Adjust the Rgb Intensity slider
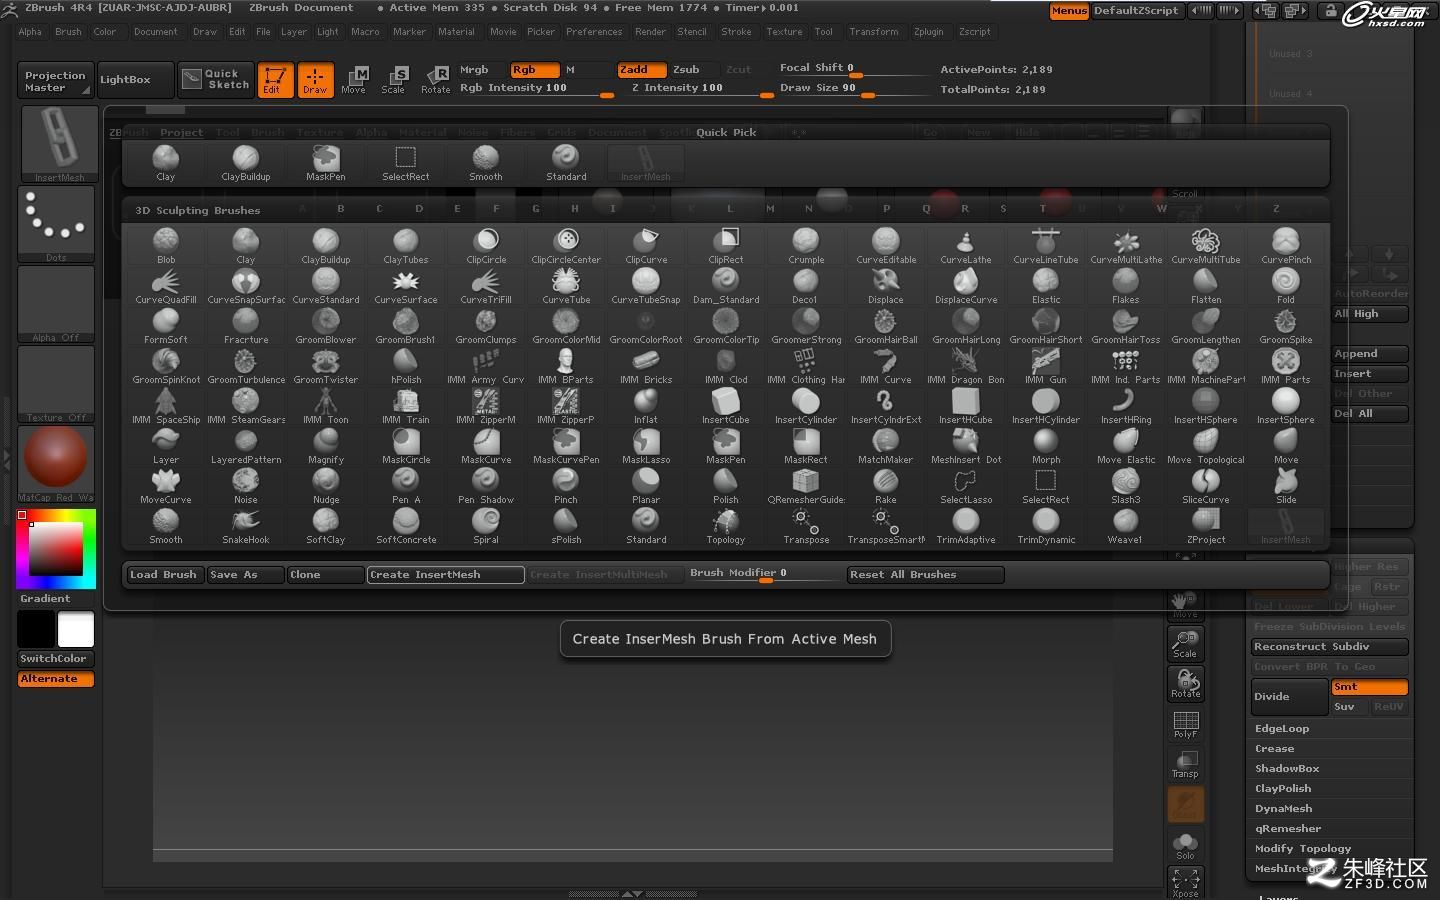1440x900 pixels. (536, 89)
